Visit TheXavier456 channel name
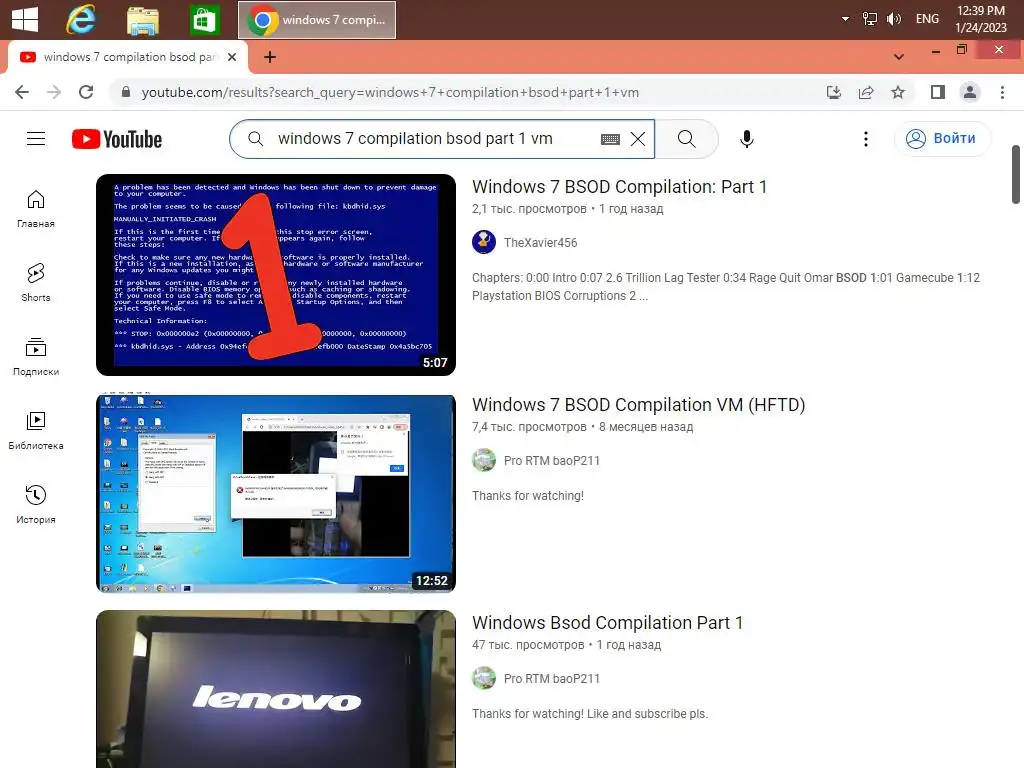Screen dimensions: 1024x768 click(x=540, y=242)
